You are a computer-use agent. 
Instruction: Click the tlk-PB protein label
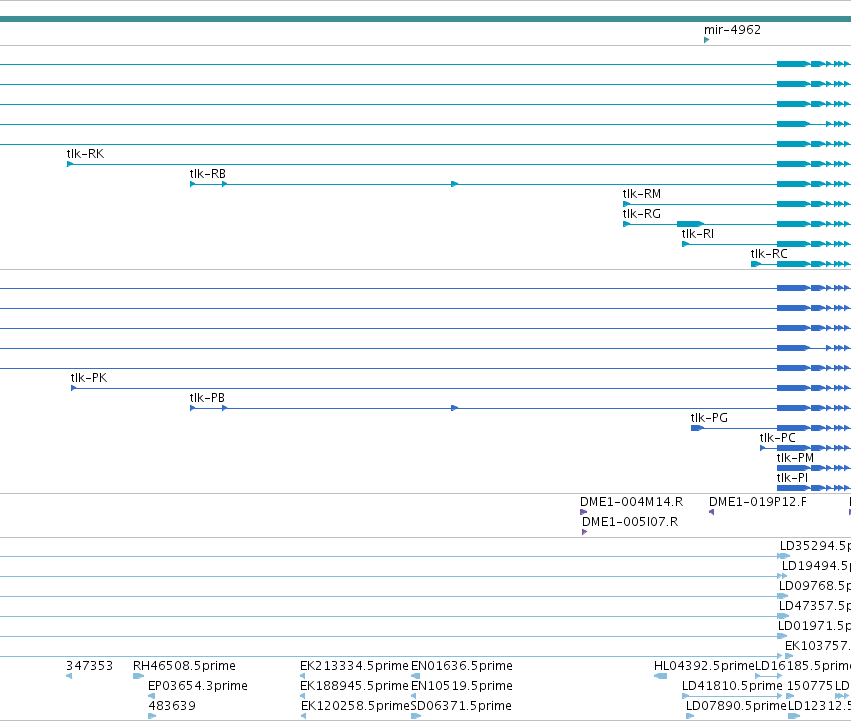coord(207,398)
